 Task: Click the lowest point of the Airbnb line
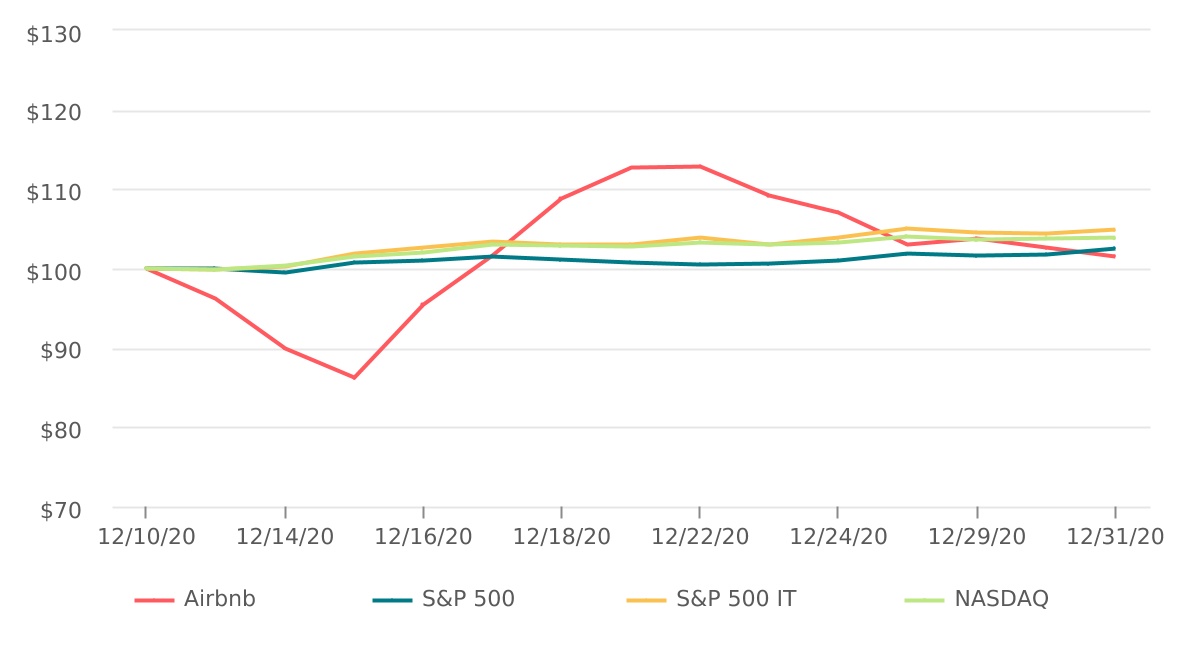click(354, 377)
